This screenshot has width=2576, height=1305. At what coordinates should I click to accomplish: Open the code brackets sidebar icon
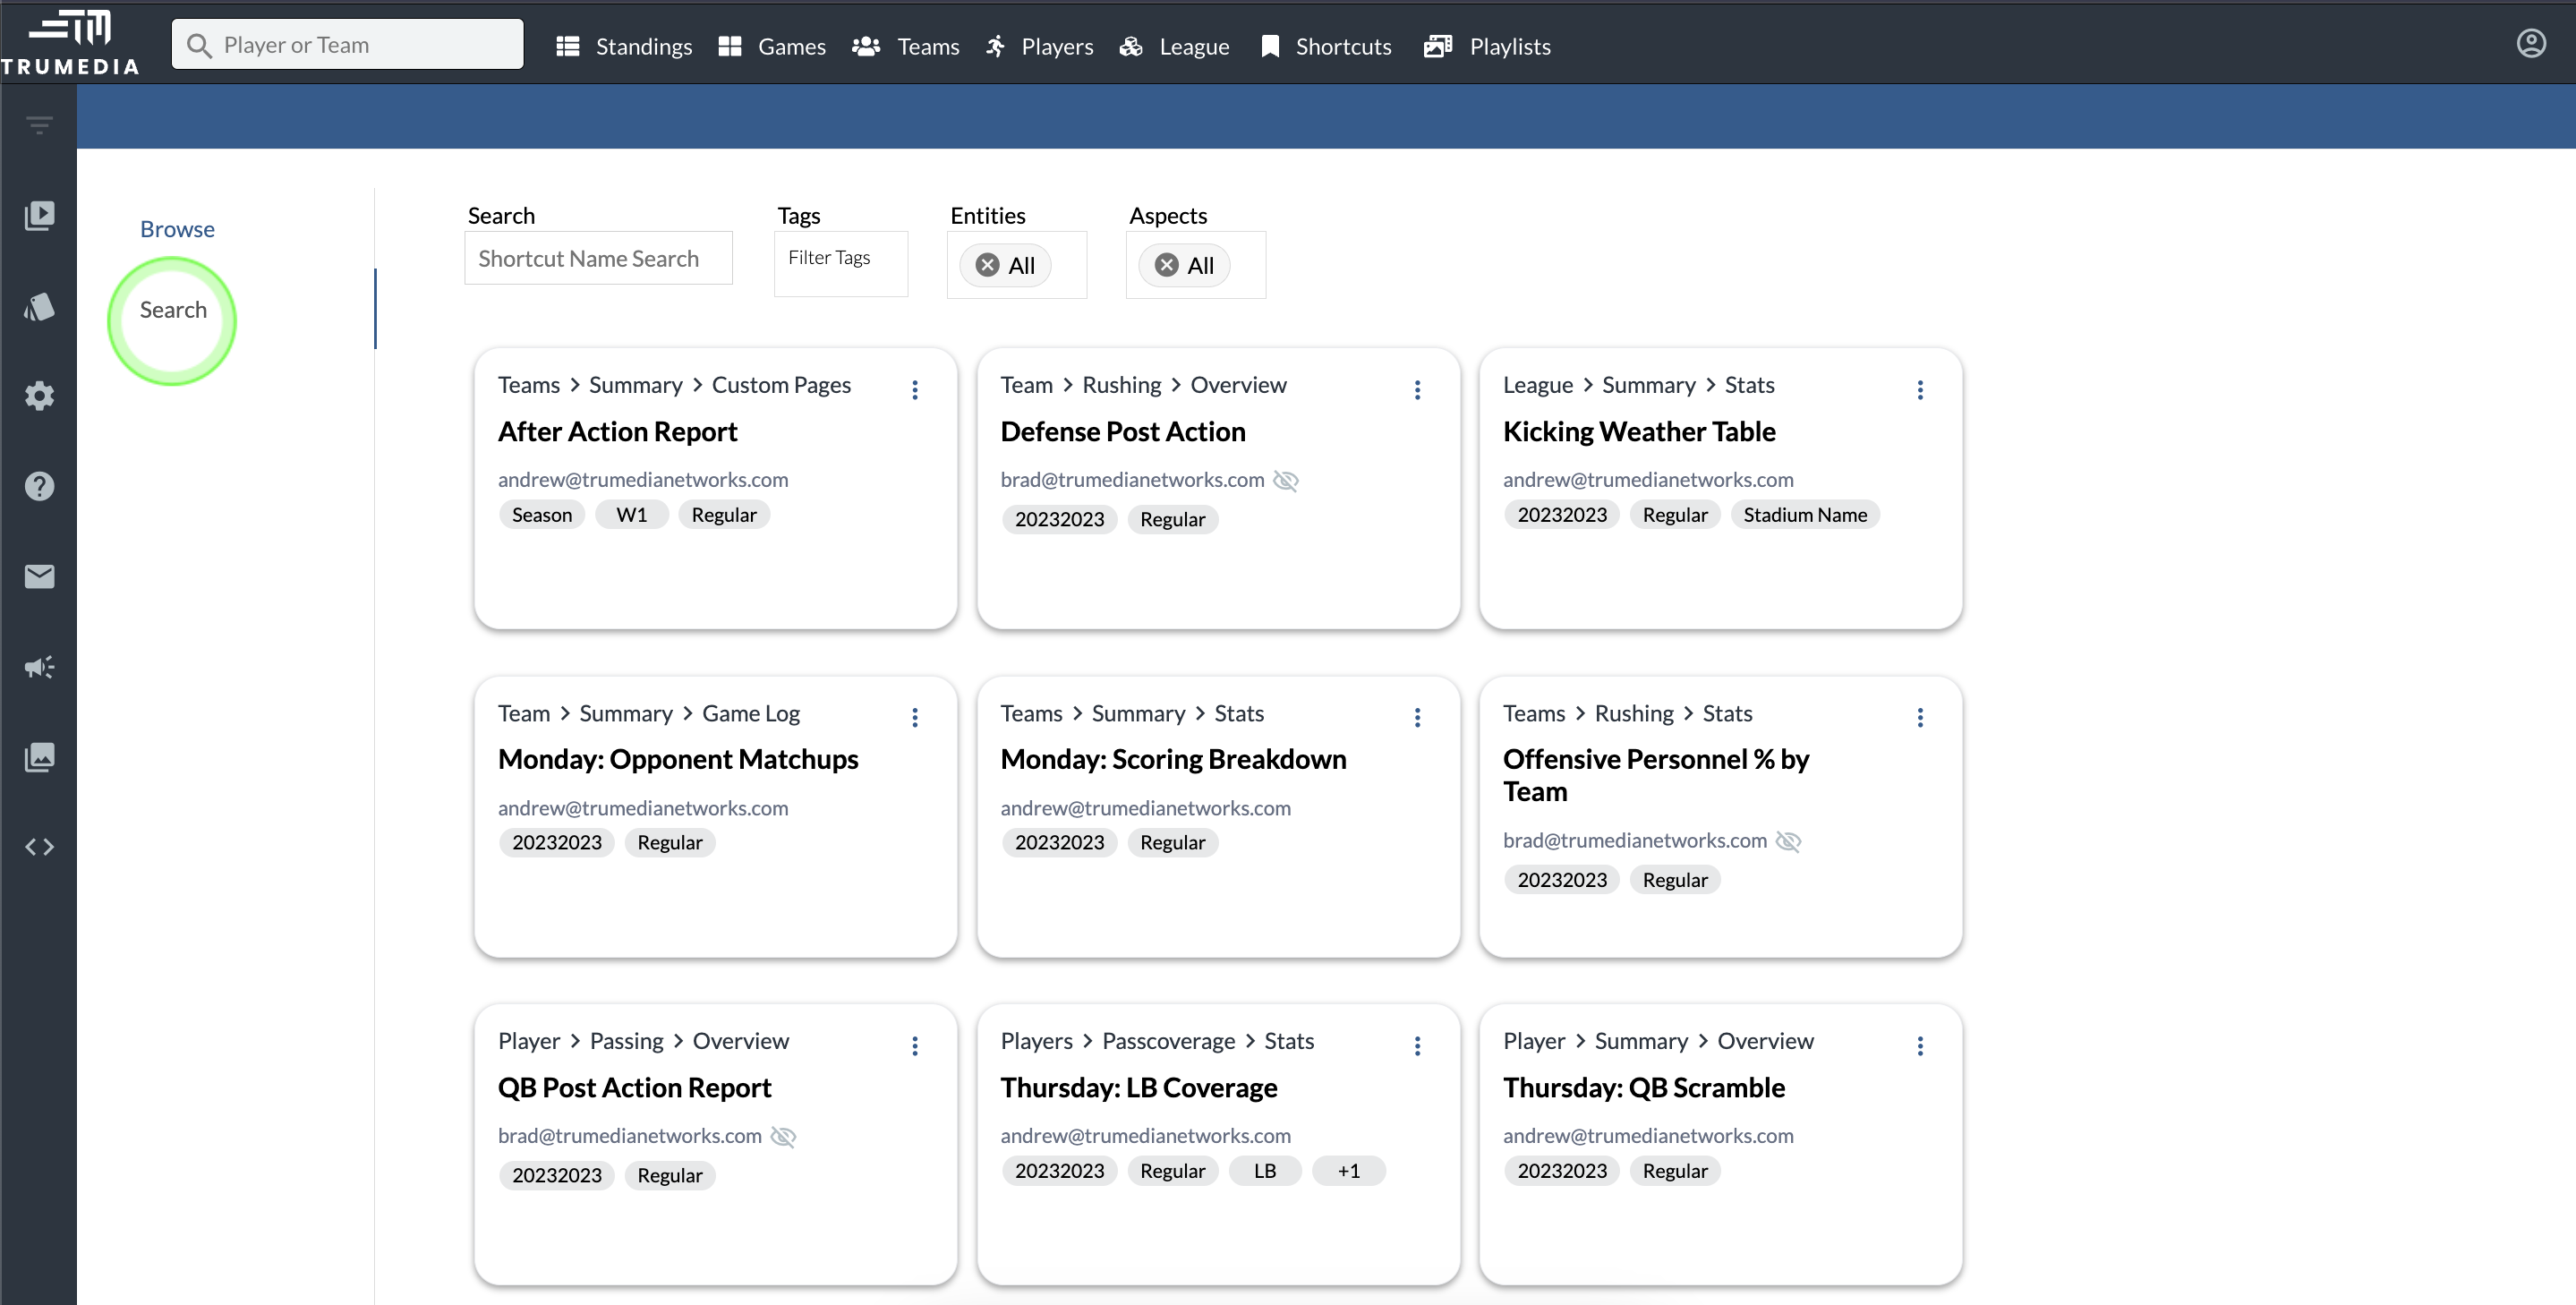point(39,847)
